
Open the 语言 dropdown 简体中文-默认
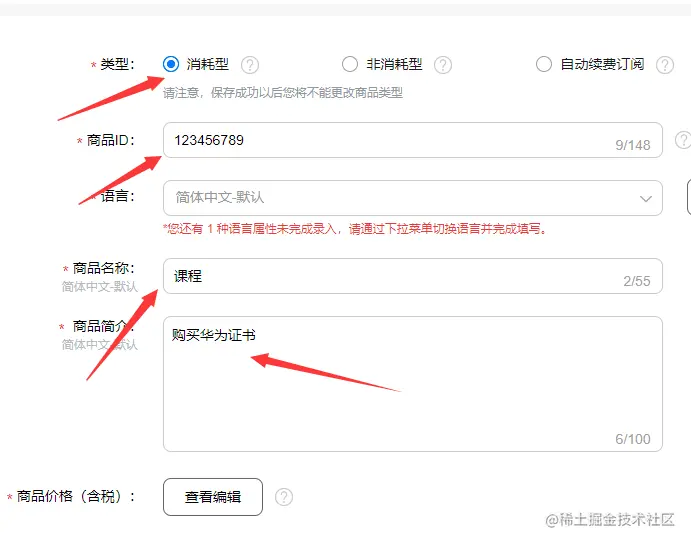tap(412, 198)
